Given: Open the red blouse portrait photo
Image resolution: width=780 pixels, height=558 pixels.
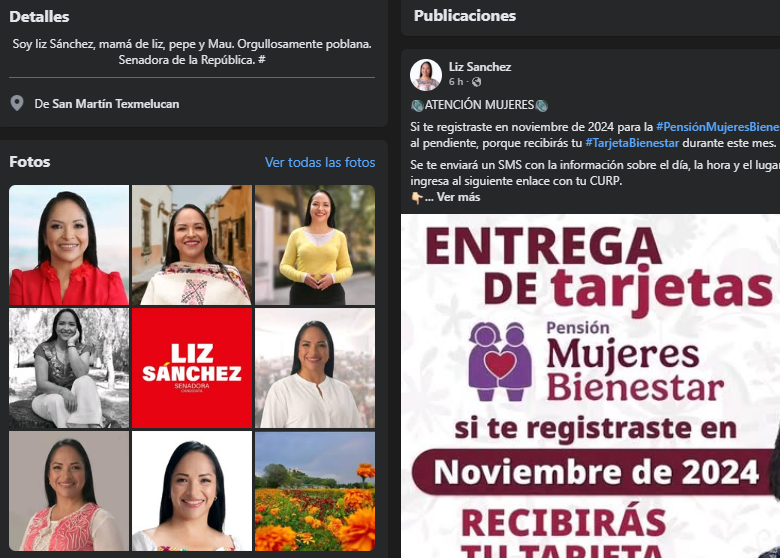Looking at the screenshot, I should click(69, 245).
